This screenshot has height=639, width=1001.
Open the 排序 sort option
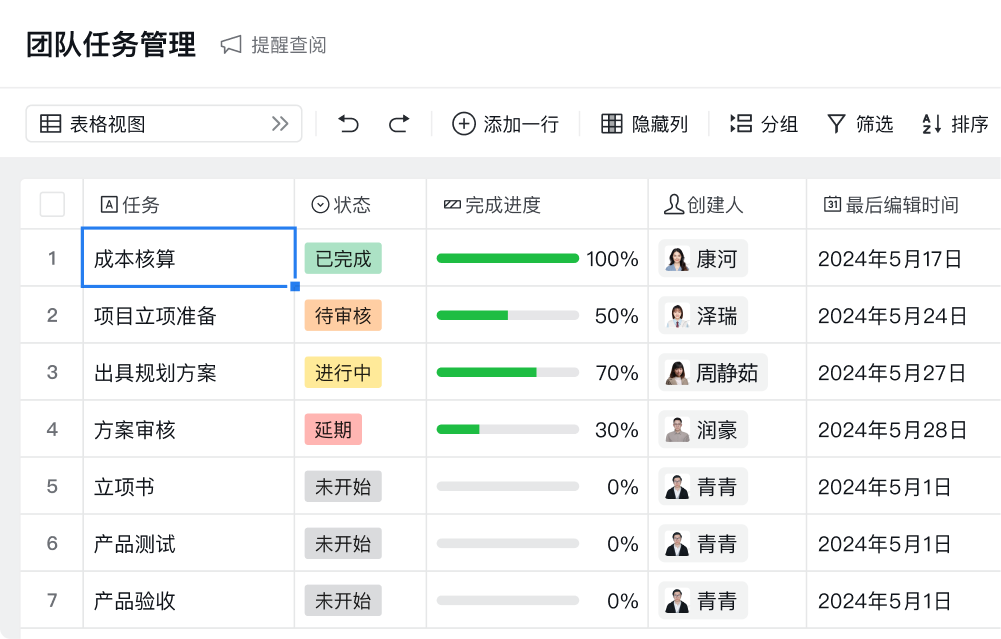pos(954,123)
